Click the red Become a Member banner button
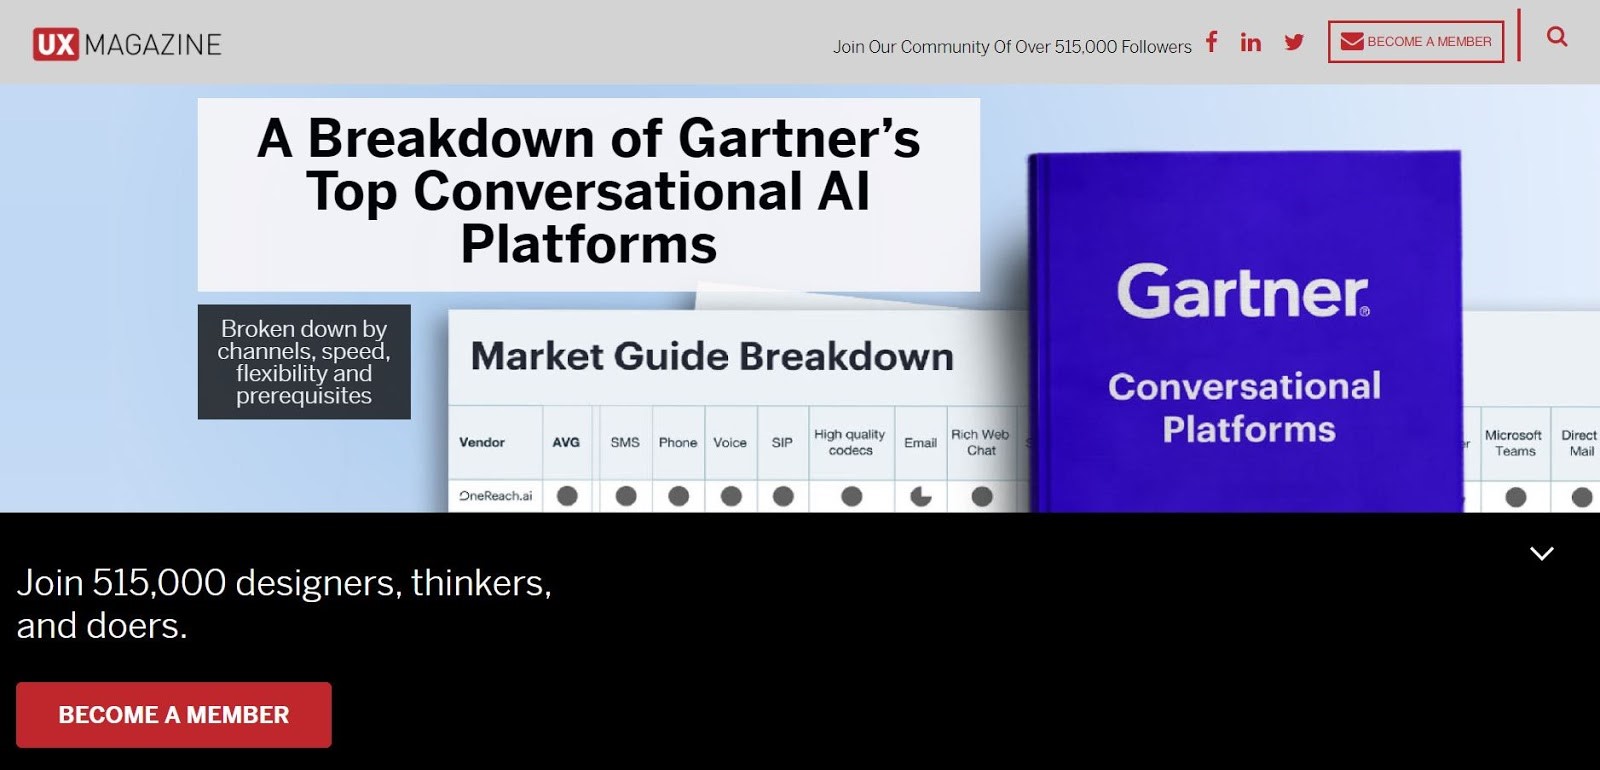1600x770 pixels. pos(174,715)
